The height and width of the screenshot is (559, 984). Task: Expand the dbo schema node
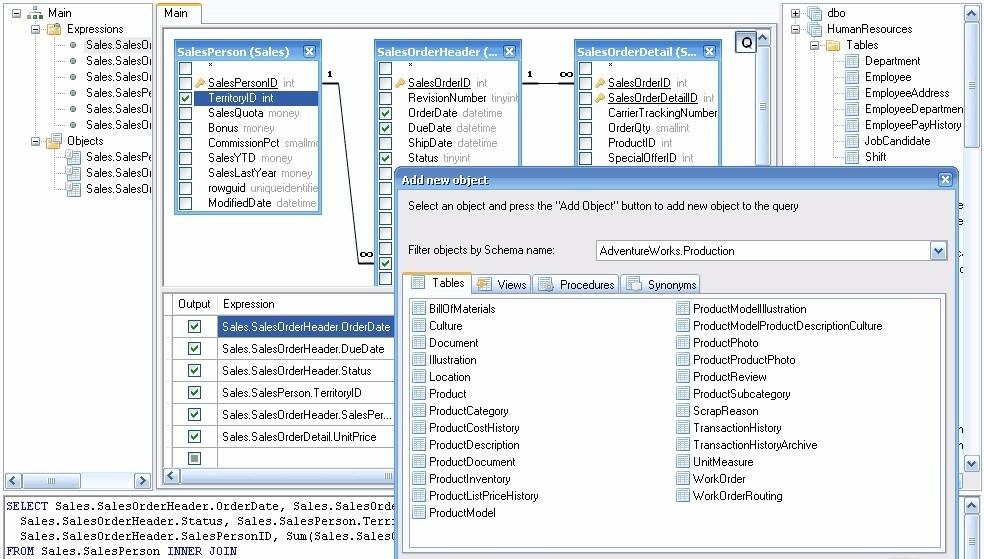point(796,13)
